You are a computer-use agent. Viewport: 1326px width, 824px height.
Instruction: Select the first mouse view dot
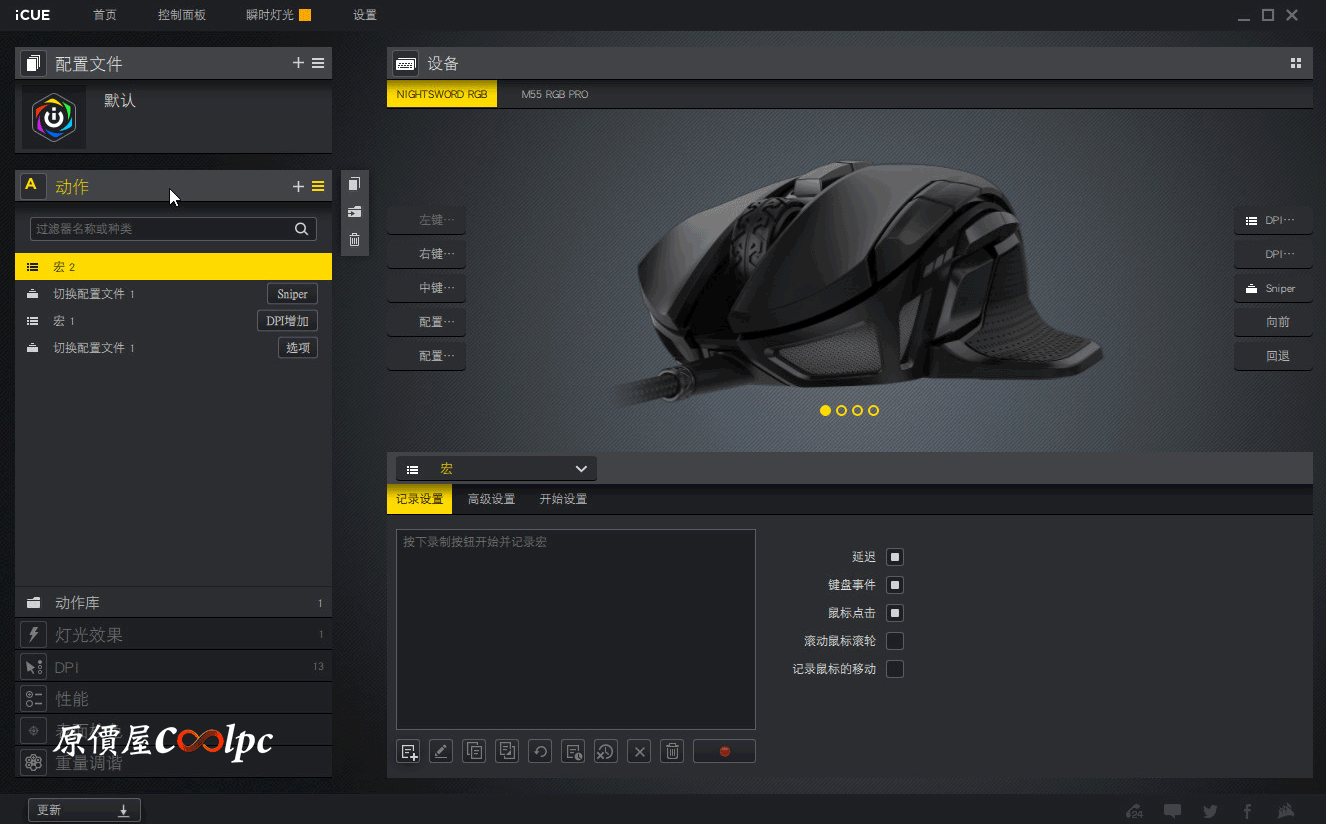coord(825,410)
